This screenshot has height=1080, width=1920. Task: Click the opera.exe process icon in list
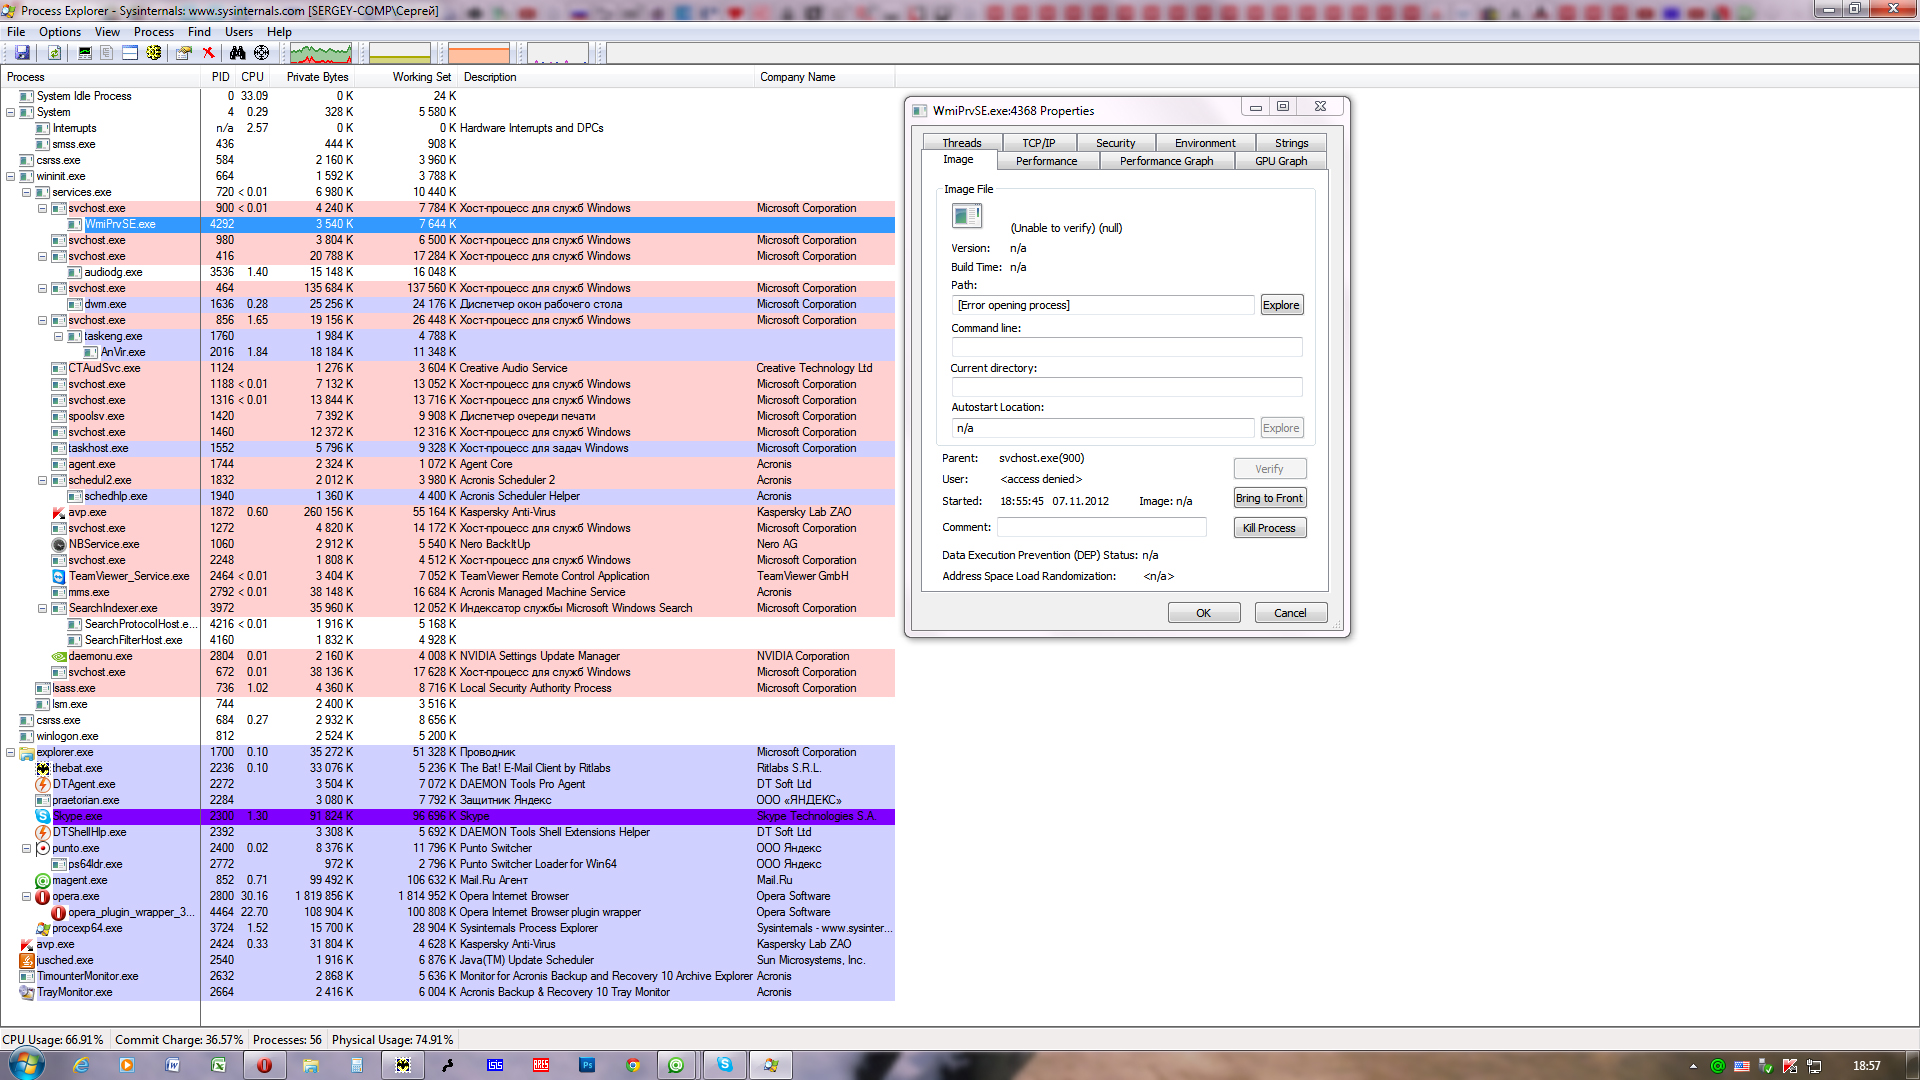coord(43,896)
